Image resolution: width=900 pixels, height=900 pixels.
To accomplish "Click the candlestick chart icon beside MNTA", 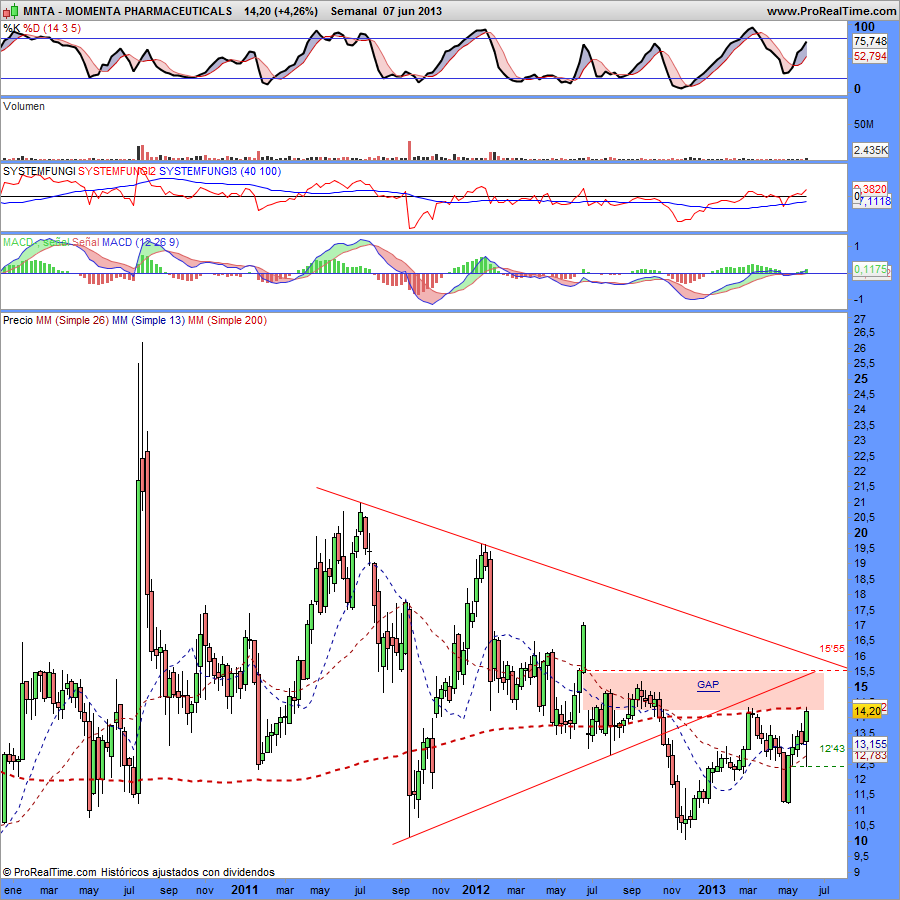I will [11, 10].
